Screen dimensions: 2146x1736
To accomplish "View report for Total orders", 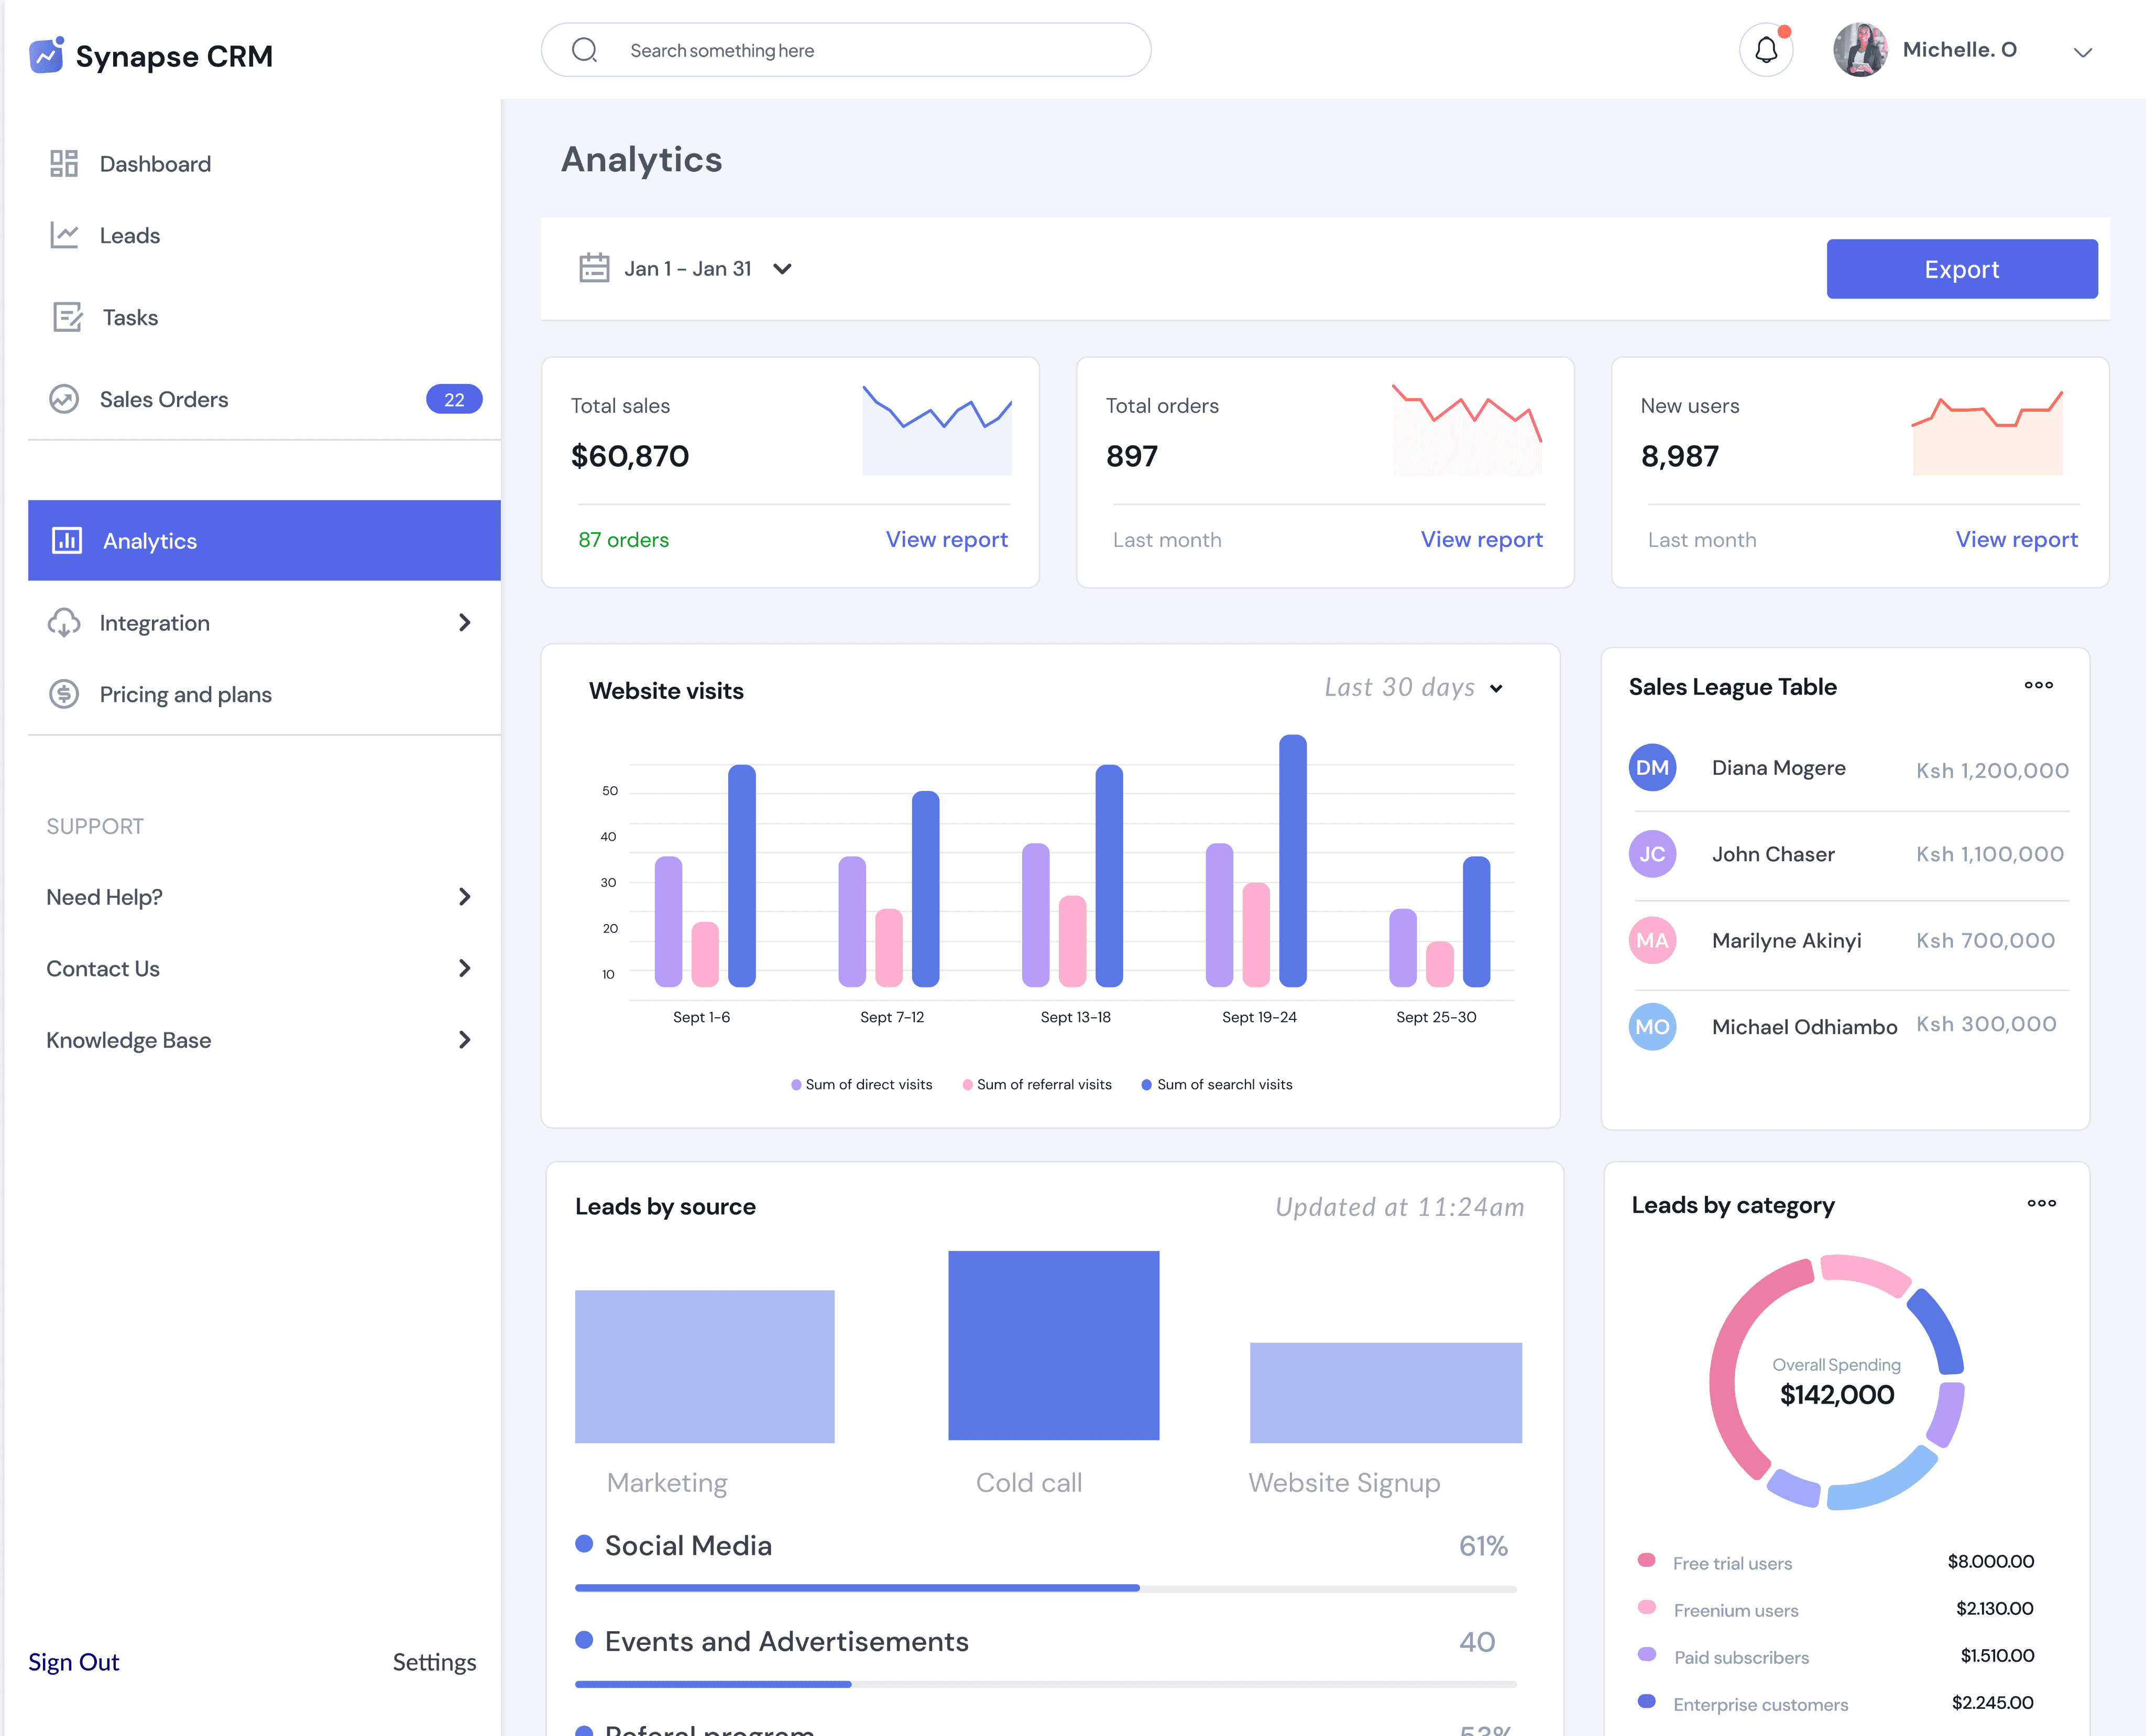I will point(1482,539).
